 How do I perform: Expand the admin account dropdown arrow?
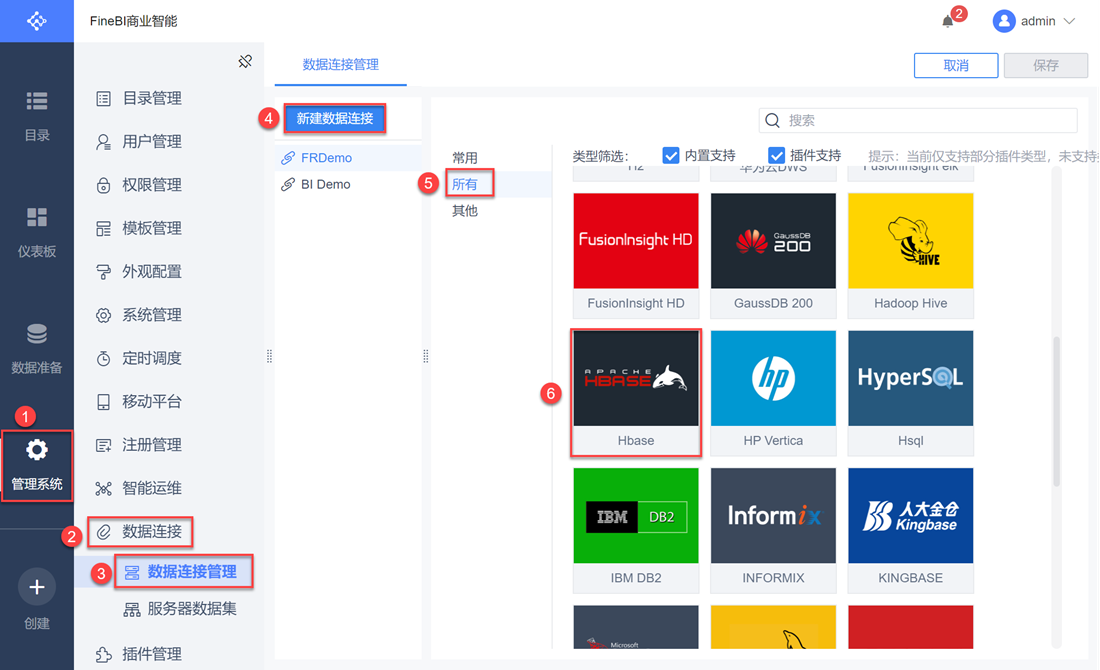coord(1069,21)
